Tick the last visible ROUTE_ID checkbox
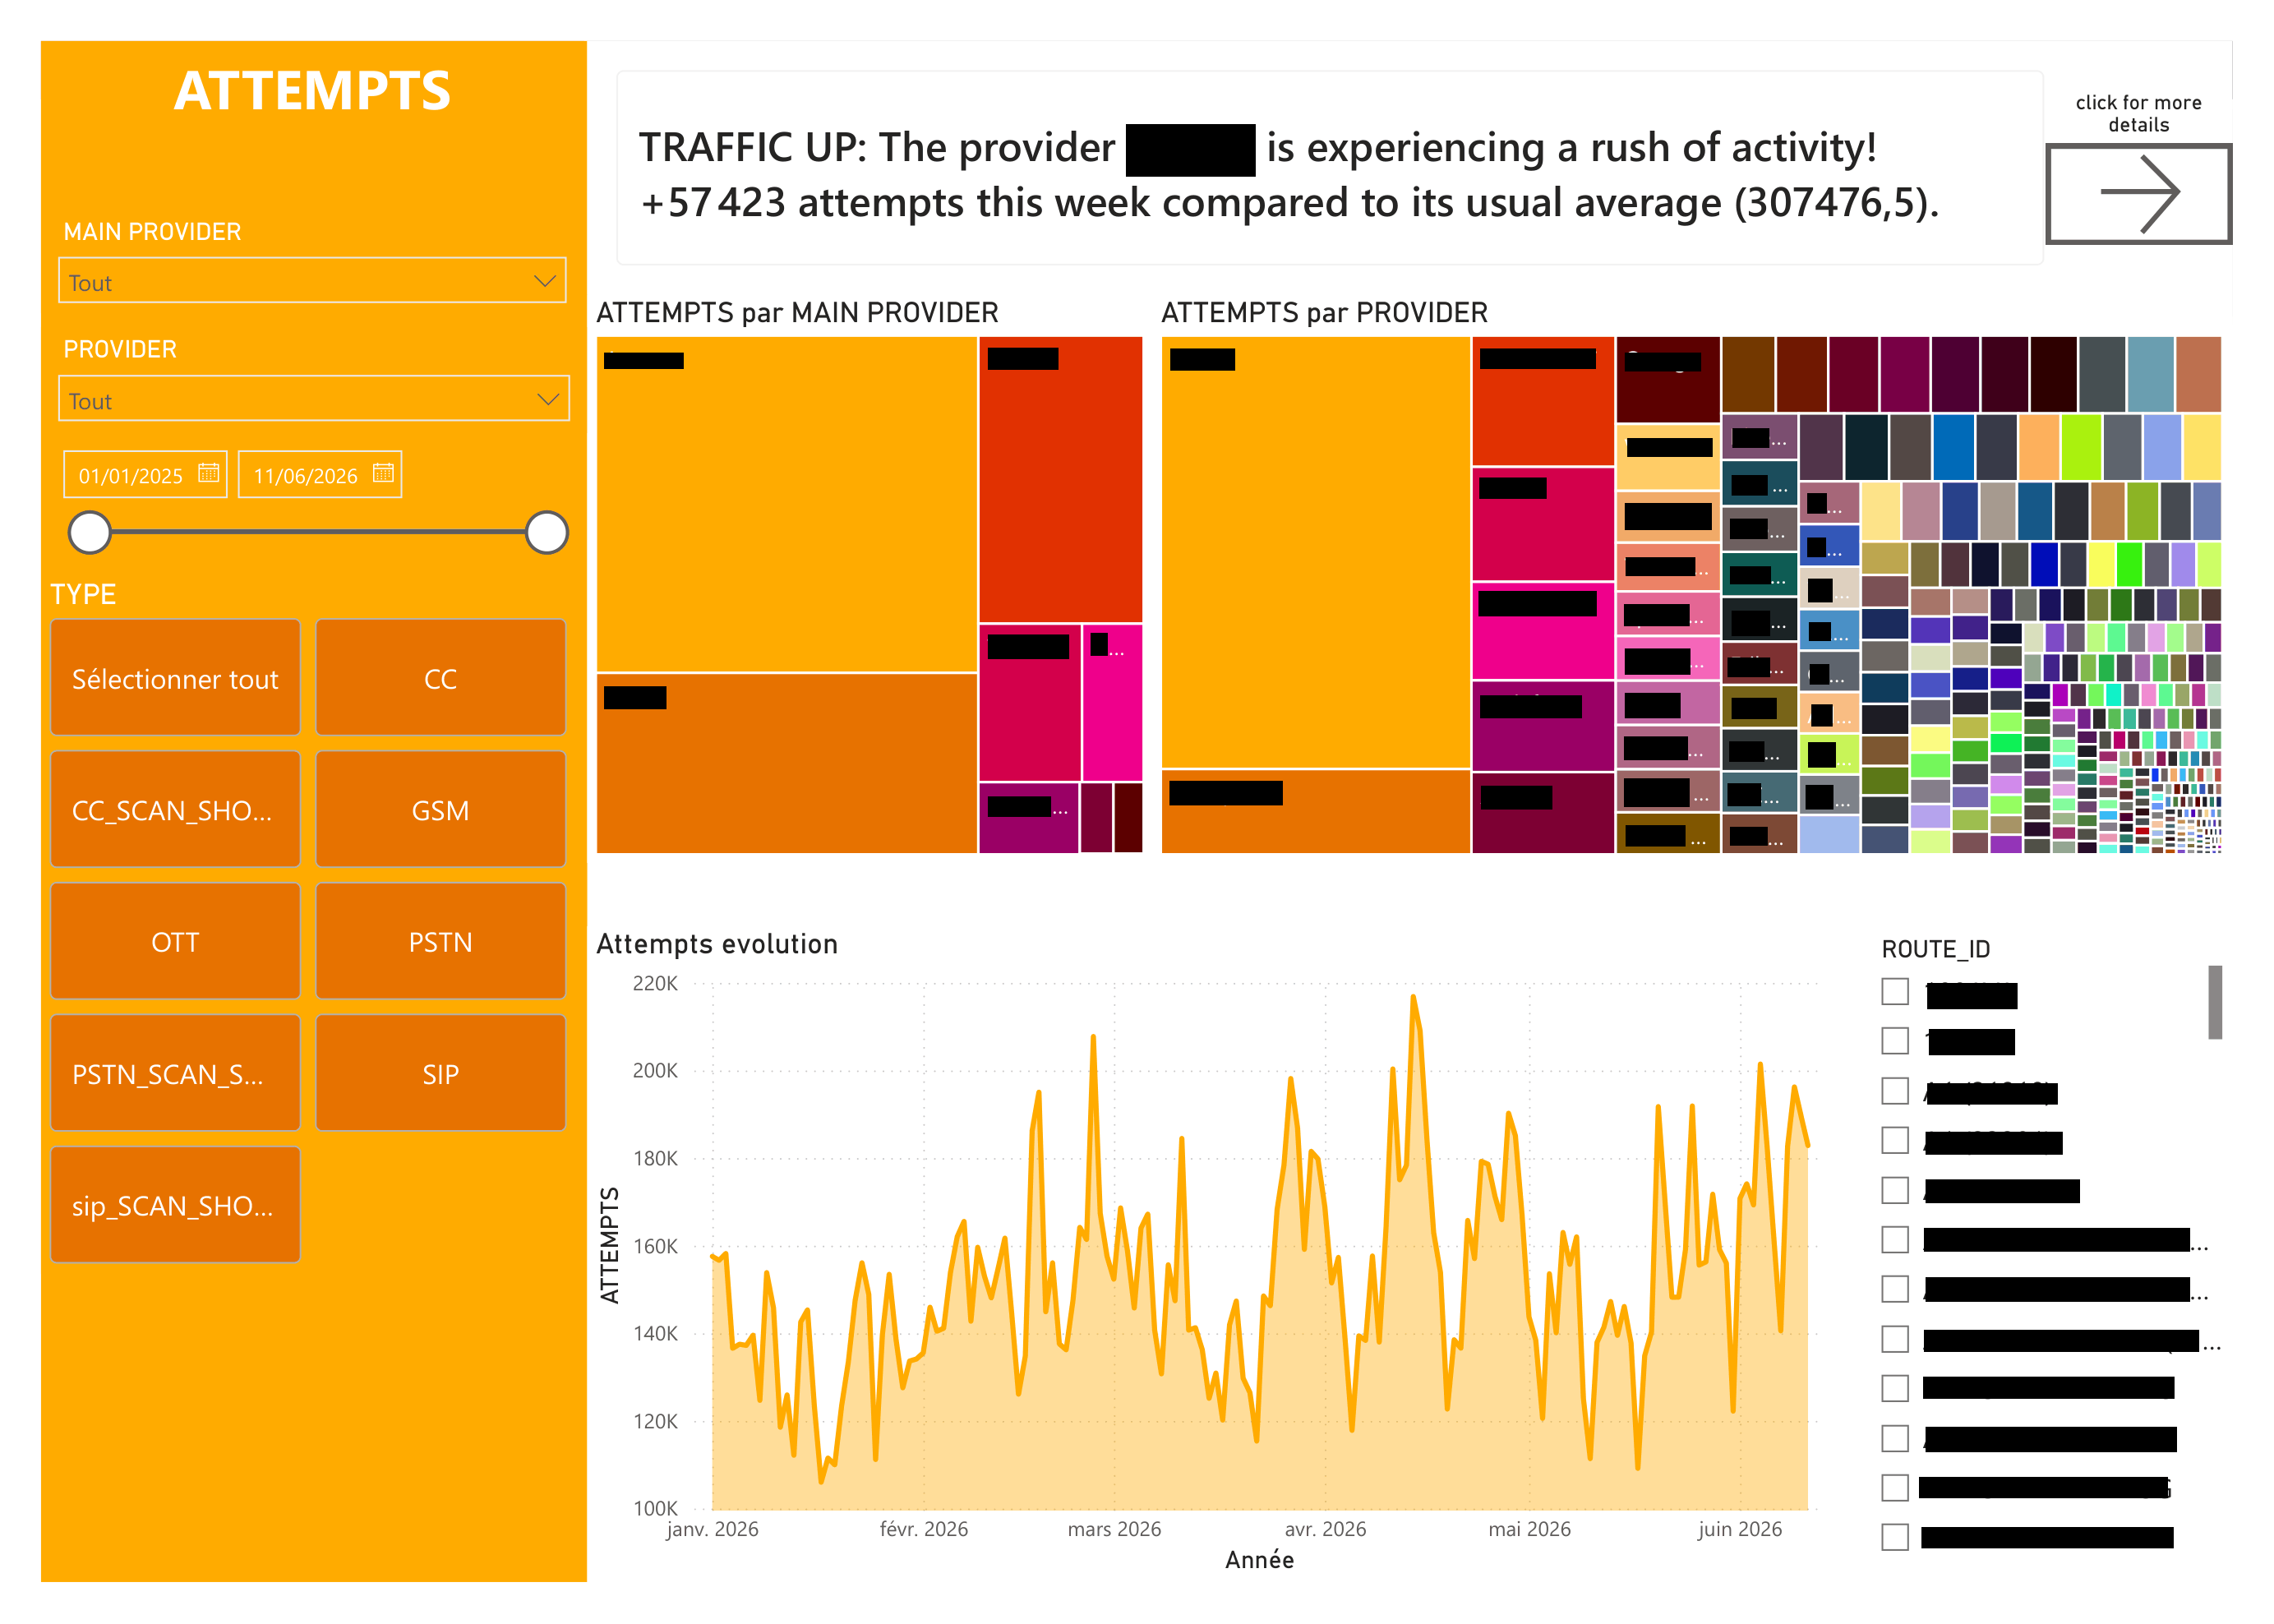 [x=1895, y=1538]
